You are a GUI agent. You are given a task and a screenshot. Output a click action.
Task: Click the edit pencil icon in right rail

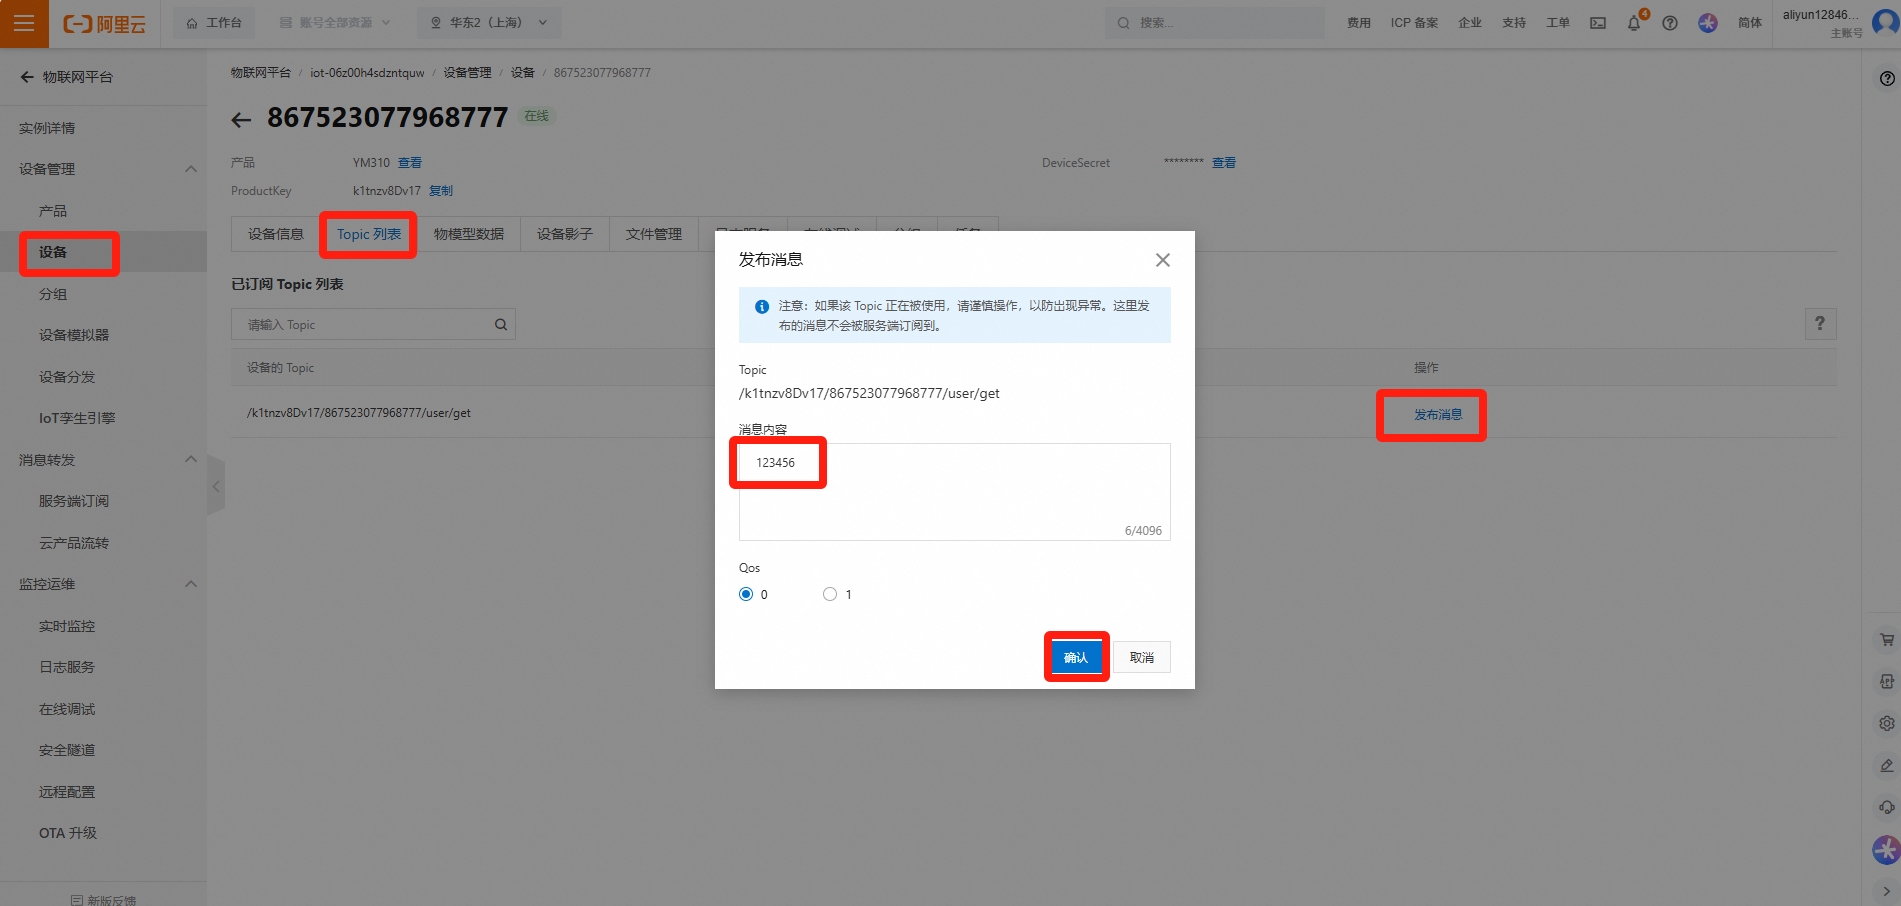click(x=1887, y=765)
